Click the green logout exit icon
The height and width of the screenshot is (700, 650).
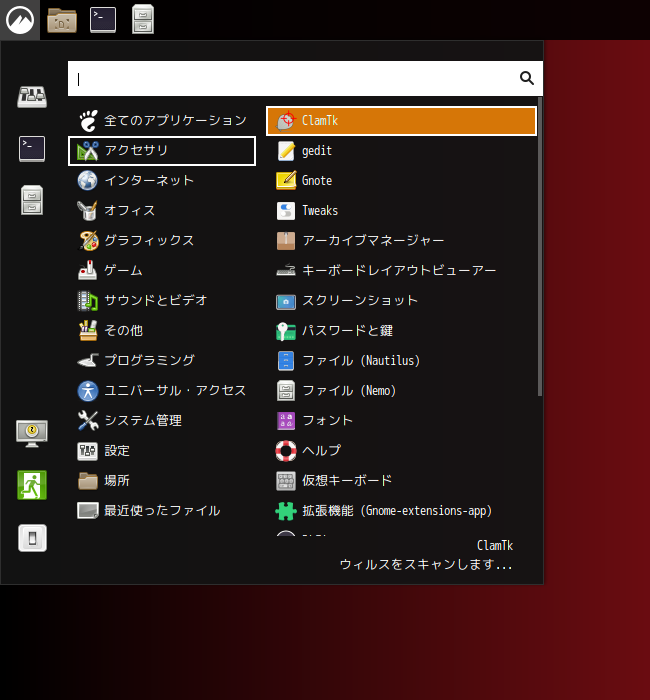32,485
